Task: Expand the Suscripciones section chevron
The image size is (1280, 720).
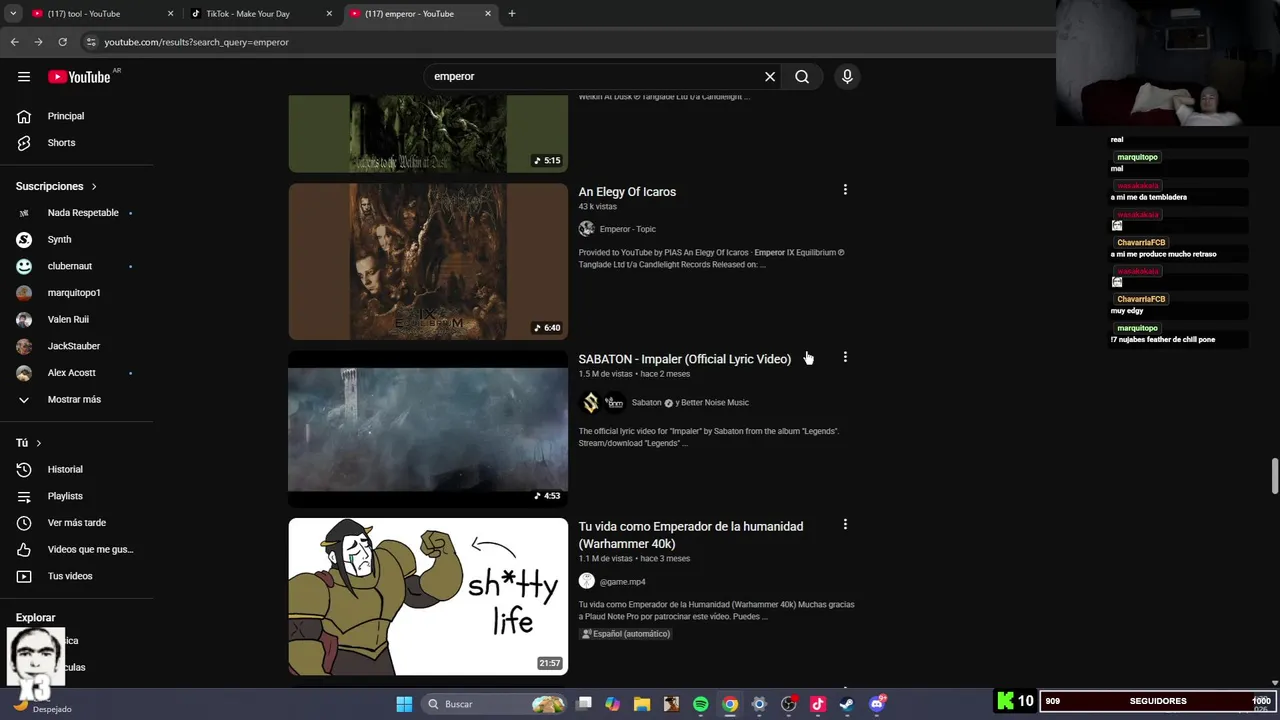Action: click(94, 187)
